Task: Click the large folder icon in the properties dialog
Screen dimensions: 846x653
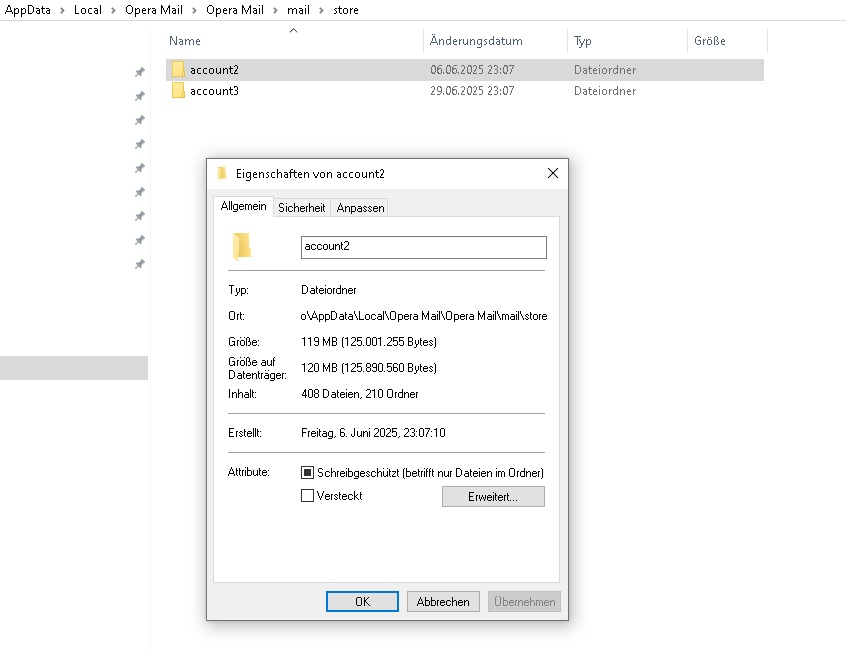Action: pyautogui.click(x=242, y=246)
